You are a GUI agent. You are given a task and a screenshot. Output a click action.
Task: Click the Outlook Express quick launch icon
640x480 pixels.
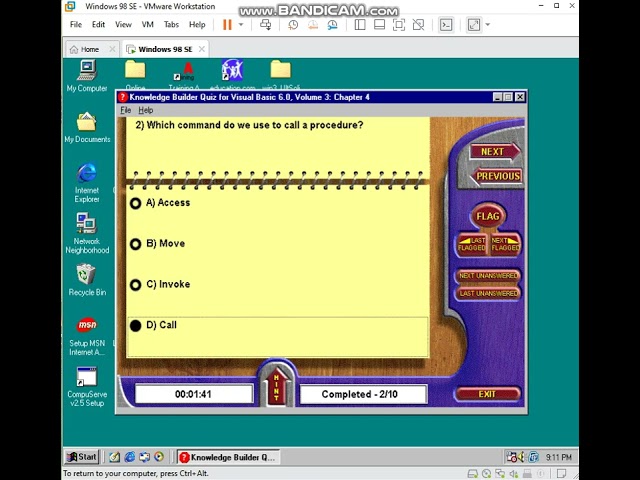tap(144, 457)
